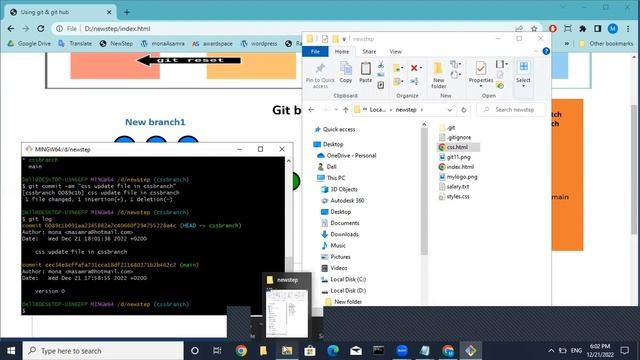Viewport: 640px width, 360px height.
Task: Bookmark this page with the star icon
Action: [534, 29]
